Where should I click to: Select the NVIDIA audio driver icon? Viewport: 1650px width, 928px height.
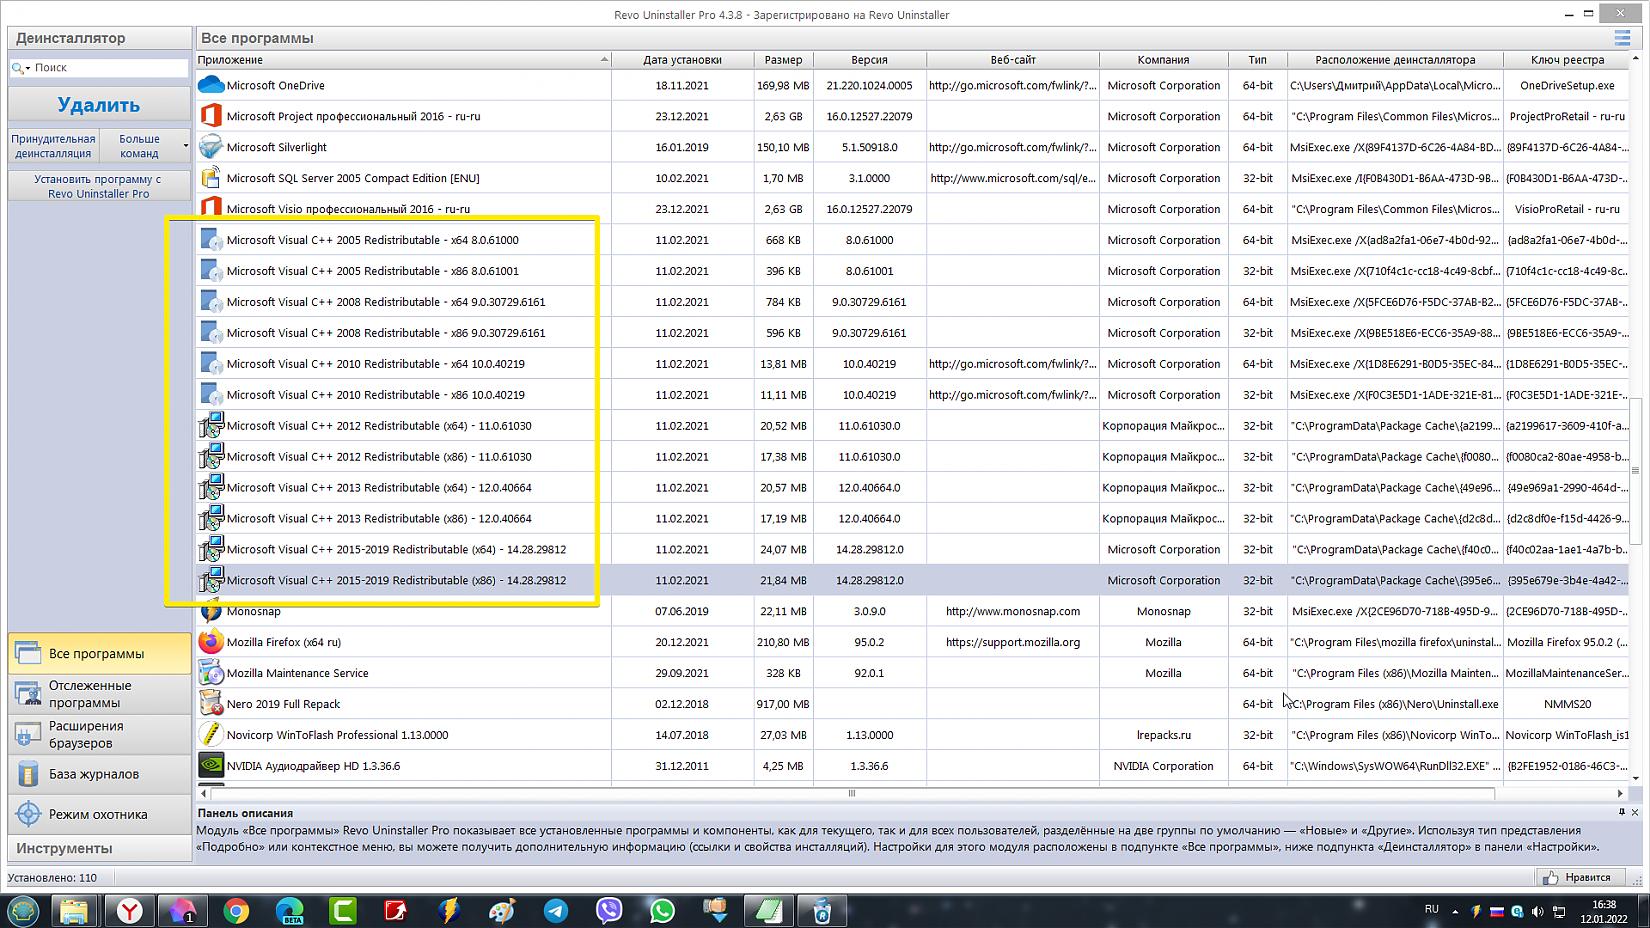pyautogui.click(x=210, y=766)
